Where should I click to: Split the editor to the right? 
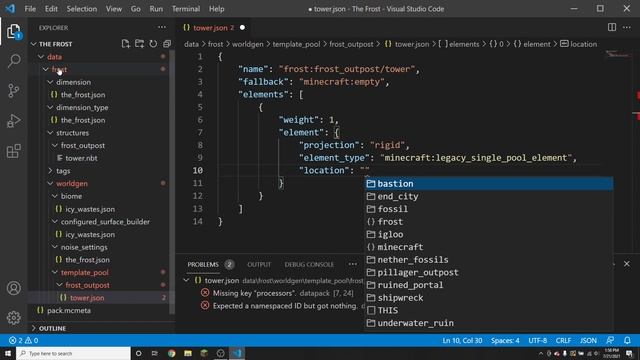[x=612, y=27]
